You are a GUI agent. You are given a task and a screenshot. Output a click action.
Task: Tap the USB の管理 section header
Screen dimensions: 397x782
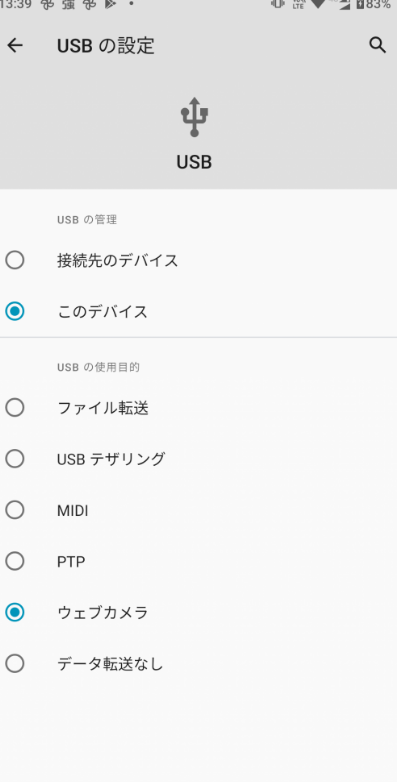(87, 220)
